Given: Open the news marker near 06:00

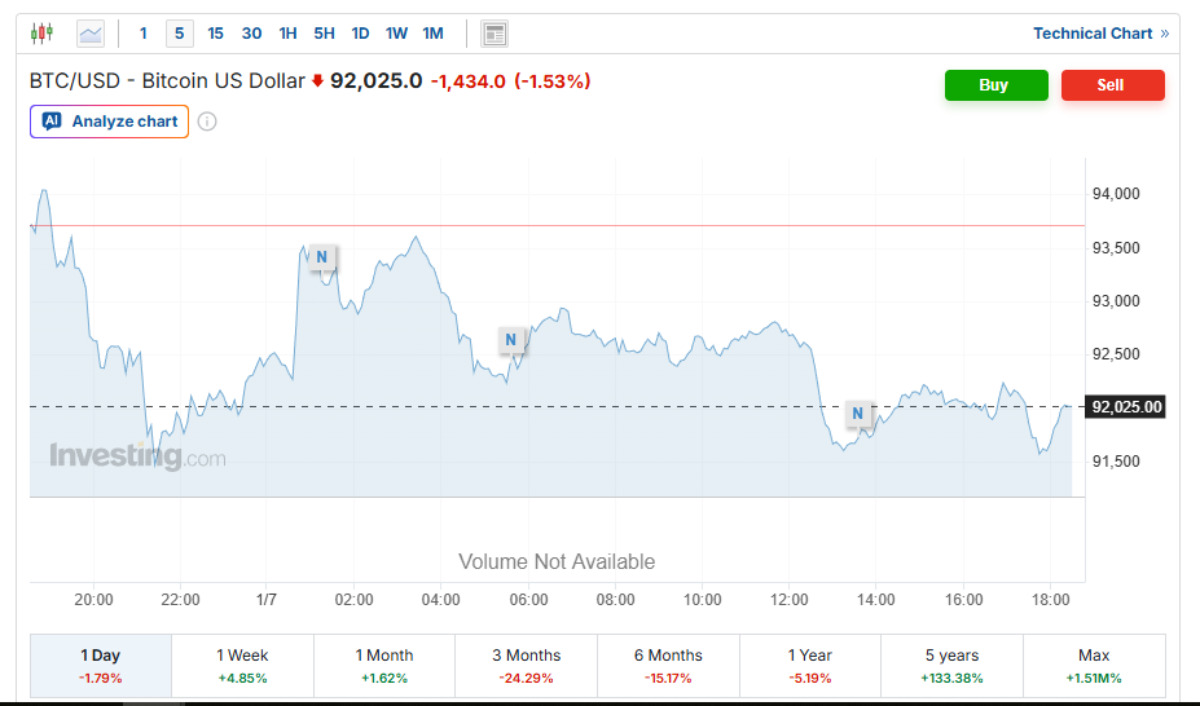Looking at the screenshot, I should click(511, 340).
